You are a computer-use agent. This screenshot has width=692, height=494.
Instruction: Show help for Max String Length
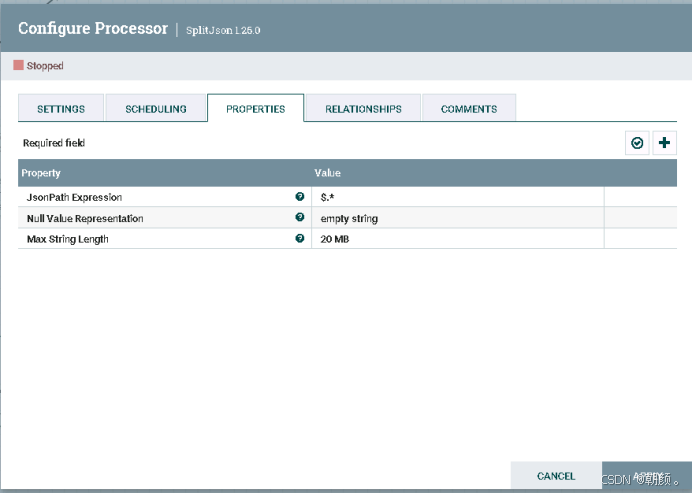300,238
